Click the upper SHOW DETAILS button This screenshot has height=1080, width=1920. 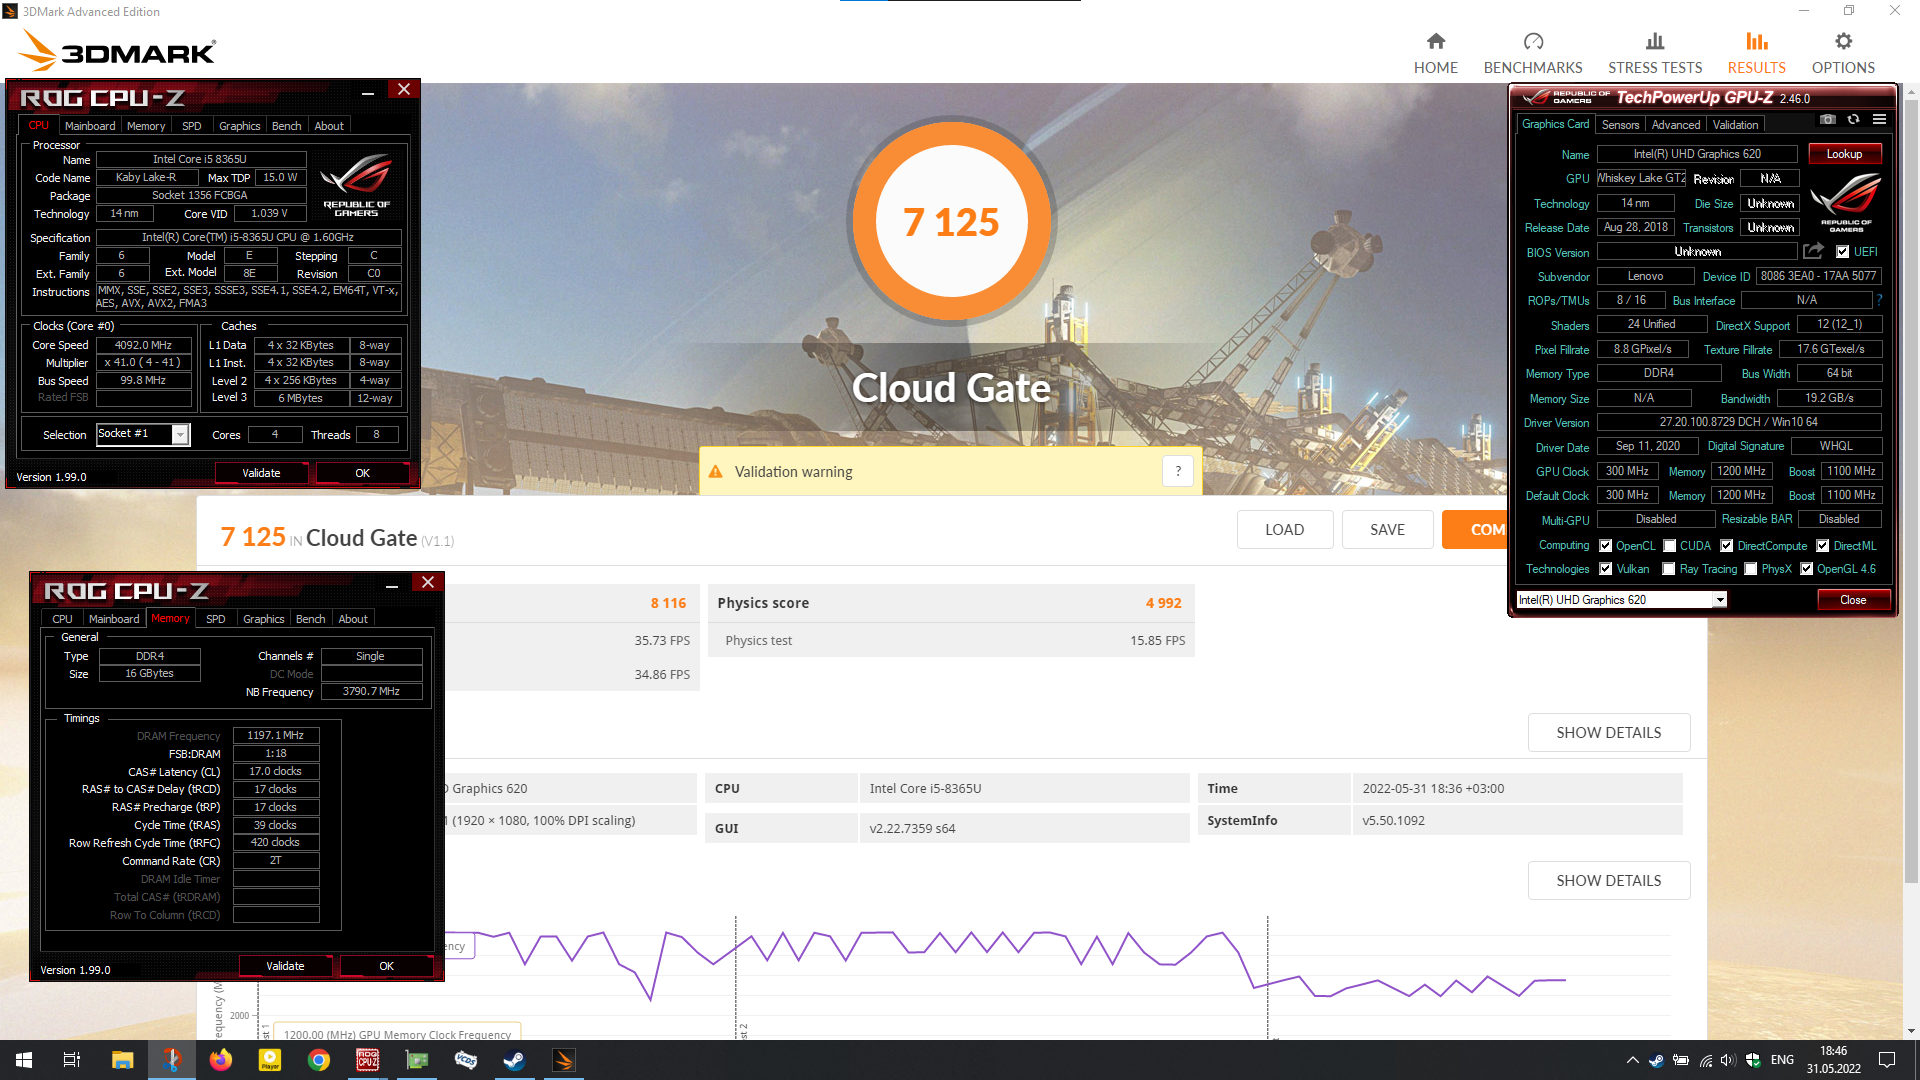tap(1608, 733)
